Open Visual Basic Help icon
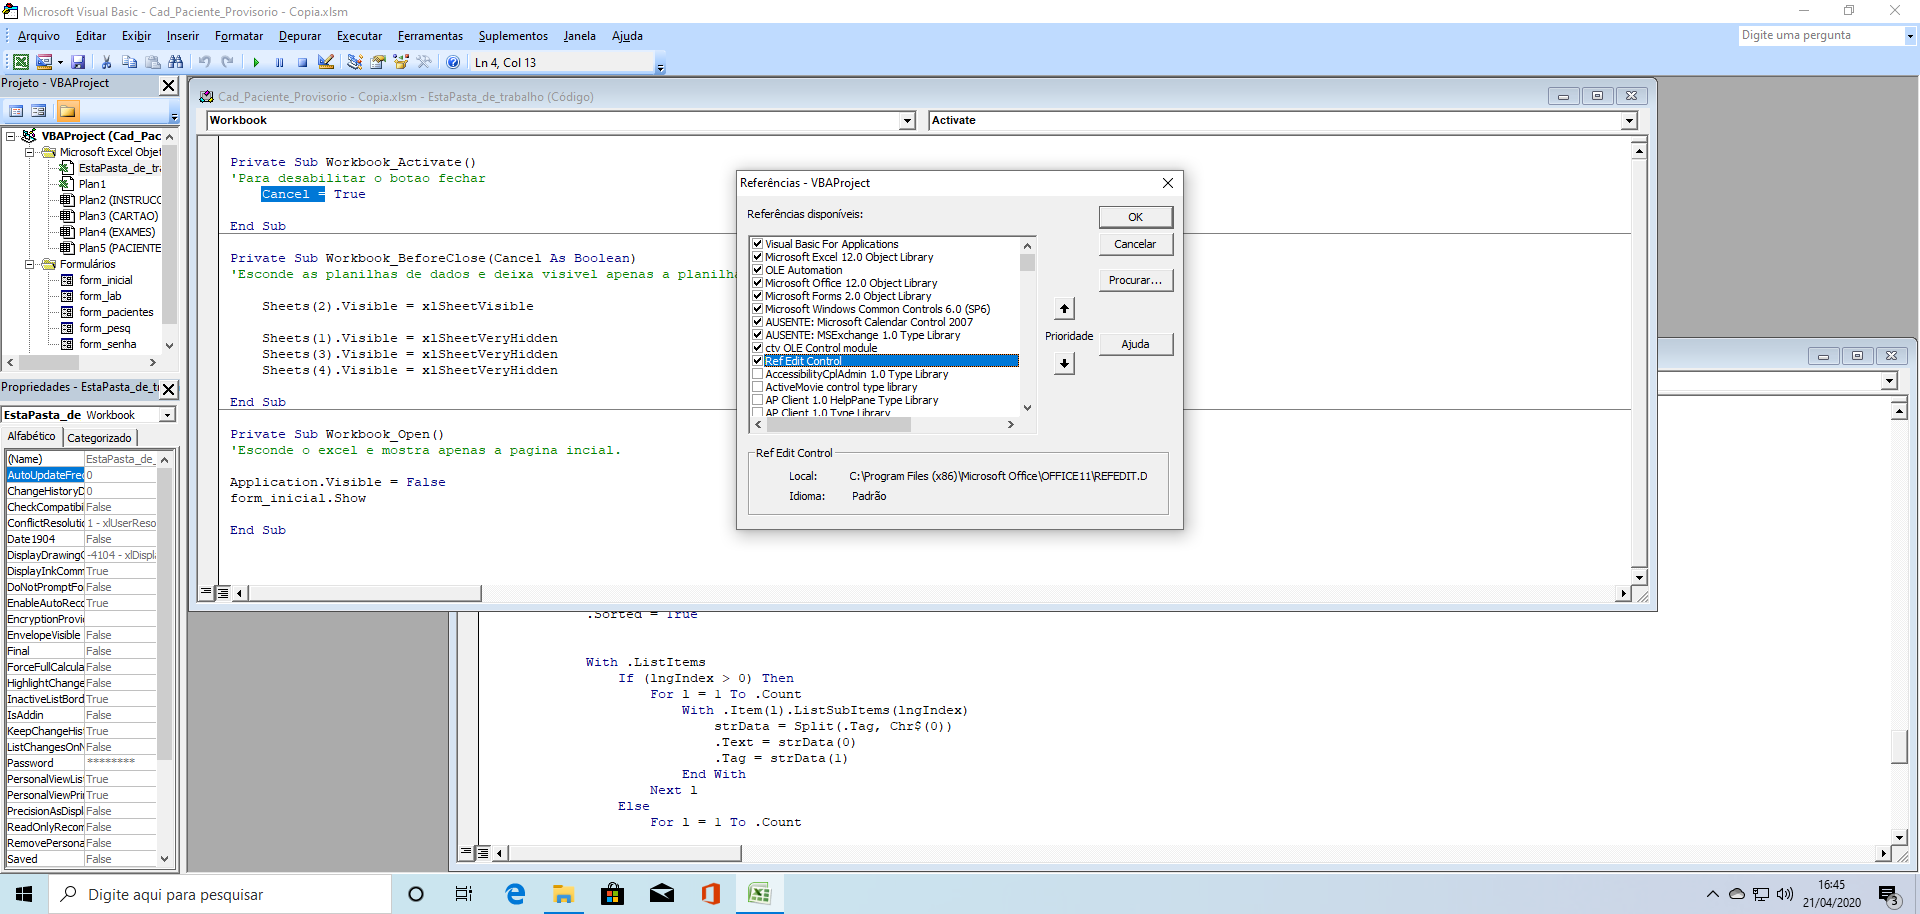This screenshot has height=914, width=1920. click(453, 62)
